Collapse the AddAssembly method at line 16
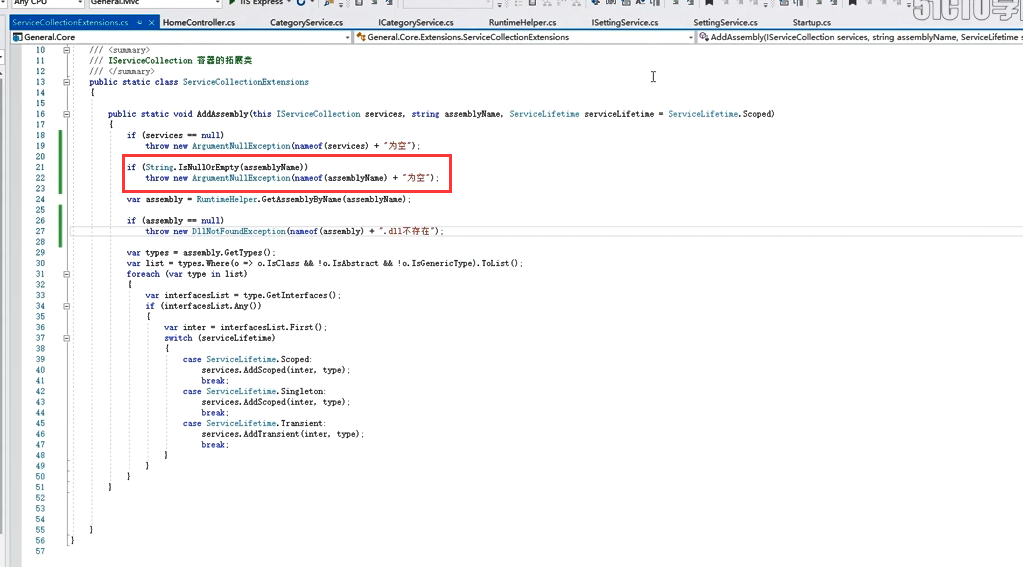Viewport: 1023px width, 567px height. [67, 114]
